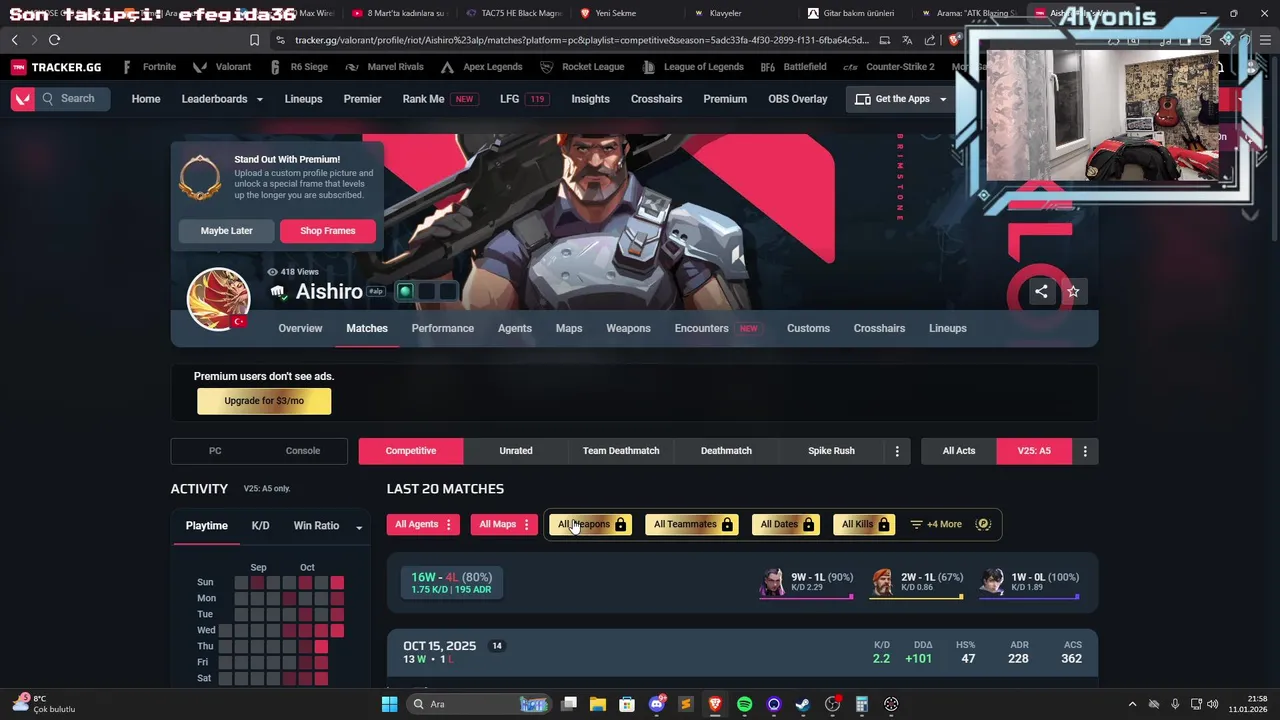The width and height of the screenshot is (1280, 720).
Task: Open the Lineups nav item
Action: click(x=303, y=99)
